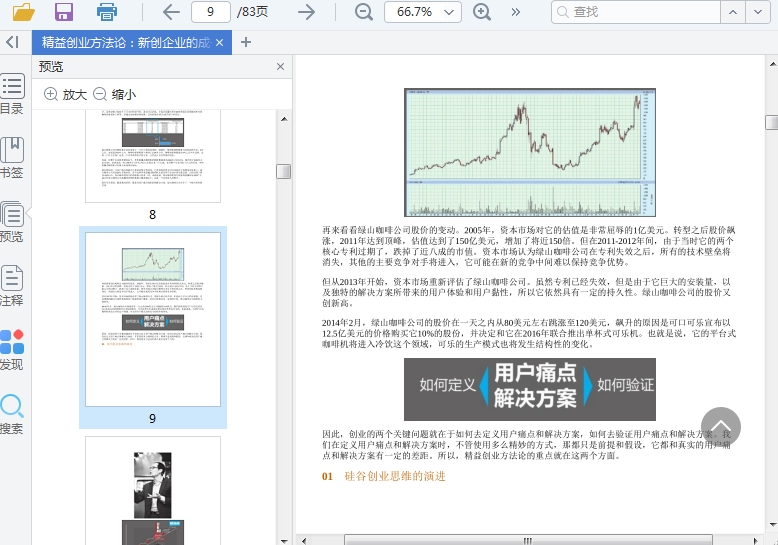
Task: Open a file with the folder icon
Action: coord(23,11)
